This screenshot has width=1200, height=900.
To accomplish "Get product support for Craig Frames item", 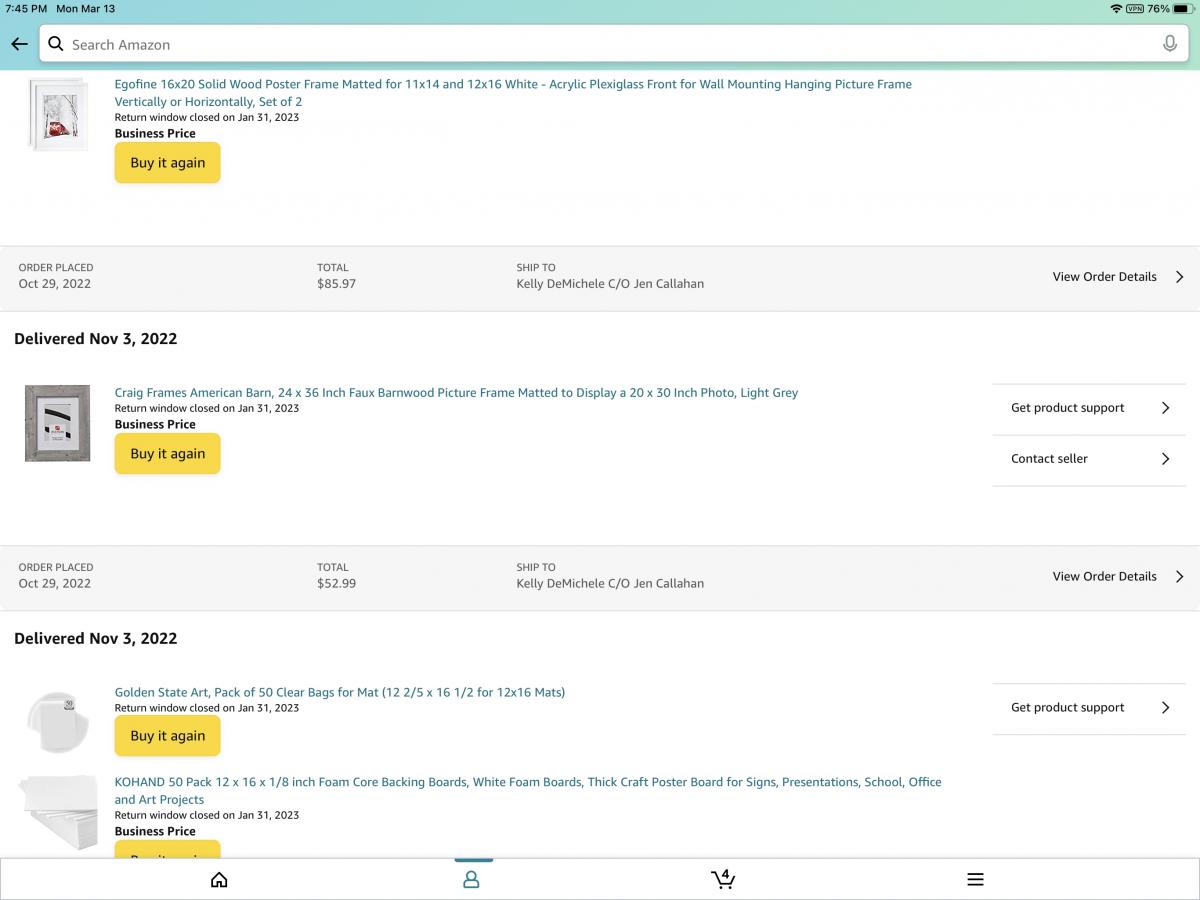I will point(1067,408).
